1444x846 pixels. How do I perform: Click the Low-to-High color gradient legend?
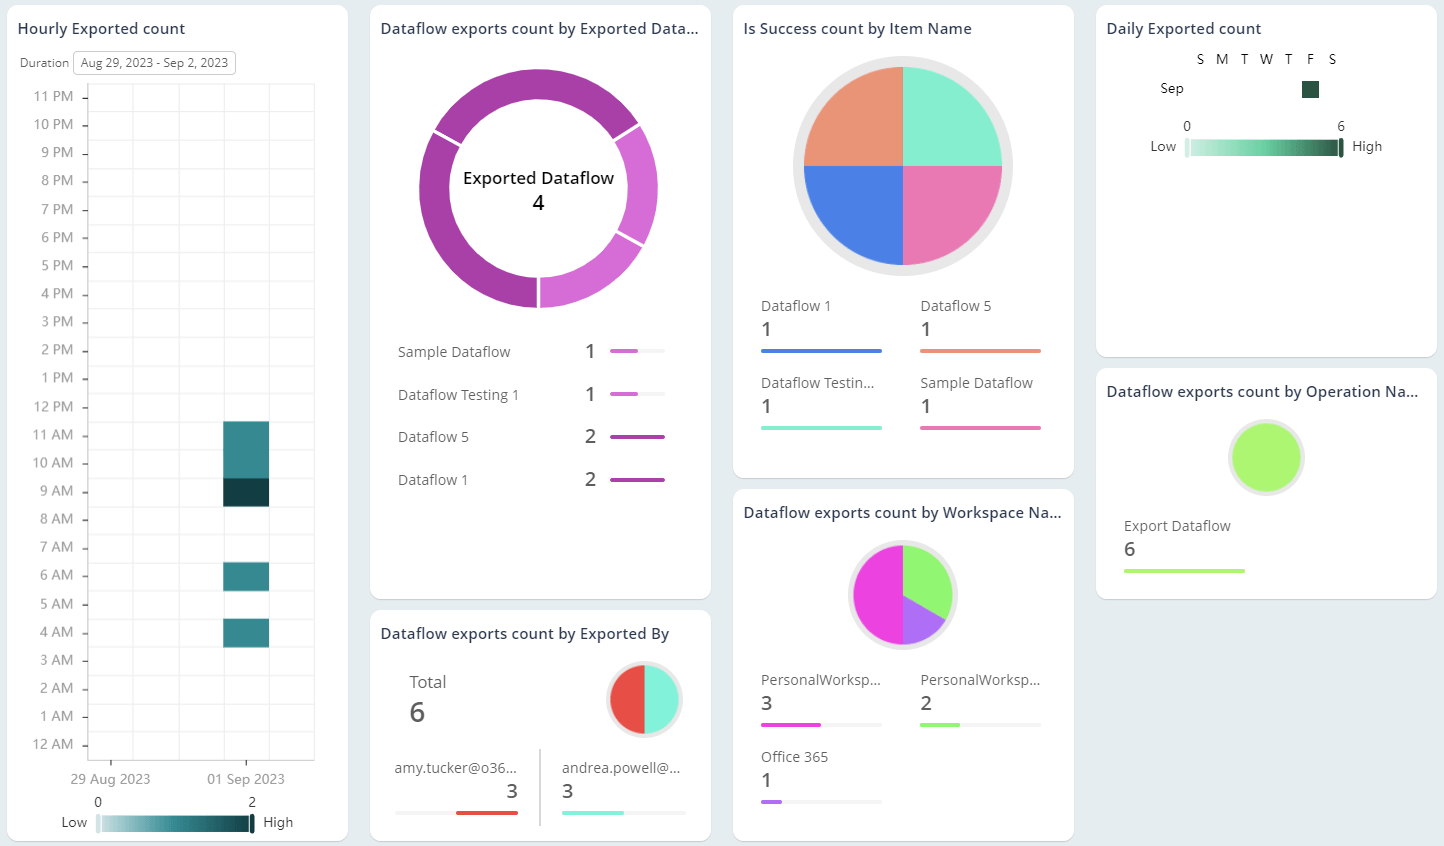(x=1264, y=146)
